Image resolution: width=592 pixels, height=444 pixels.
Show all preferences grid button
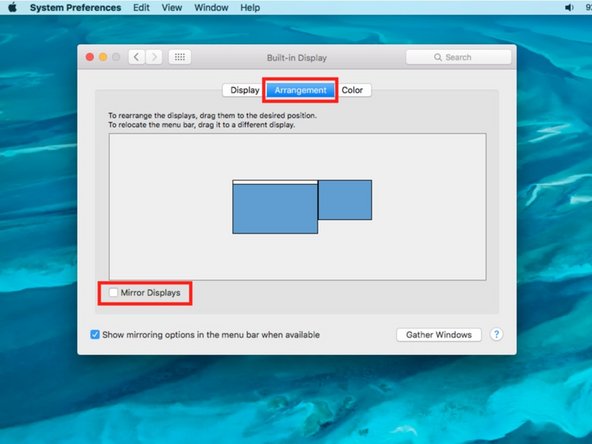tap(180, 57)
